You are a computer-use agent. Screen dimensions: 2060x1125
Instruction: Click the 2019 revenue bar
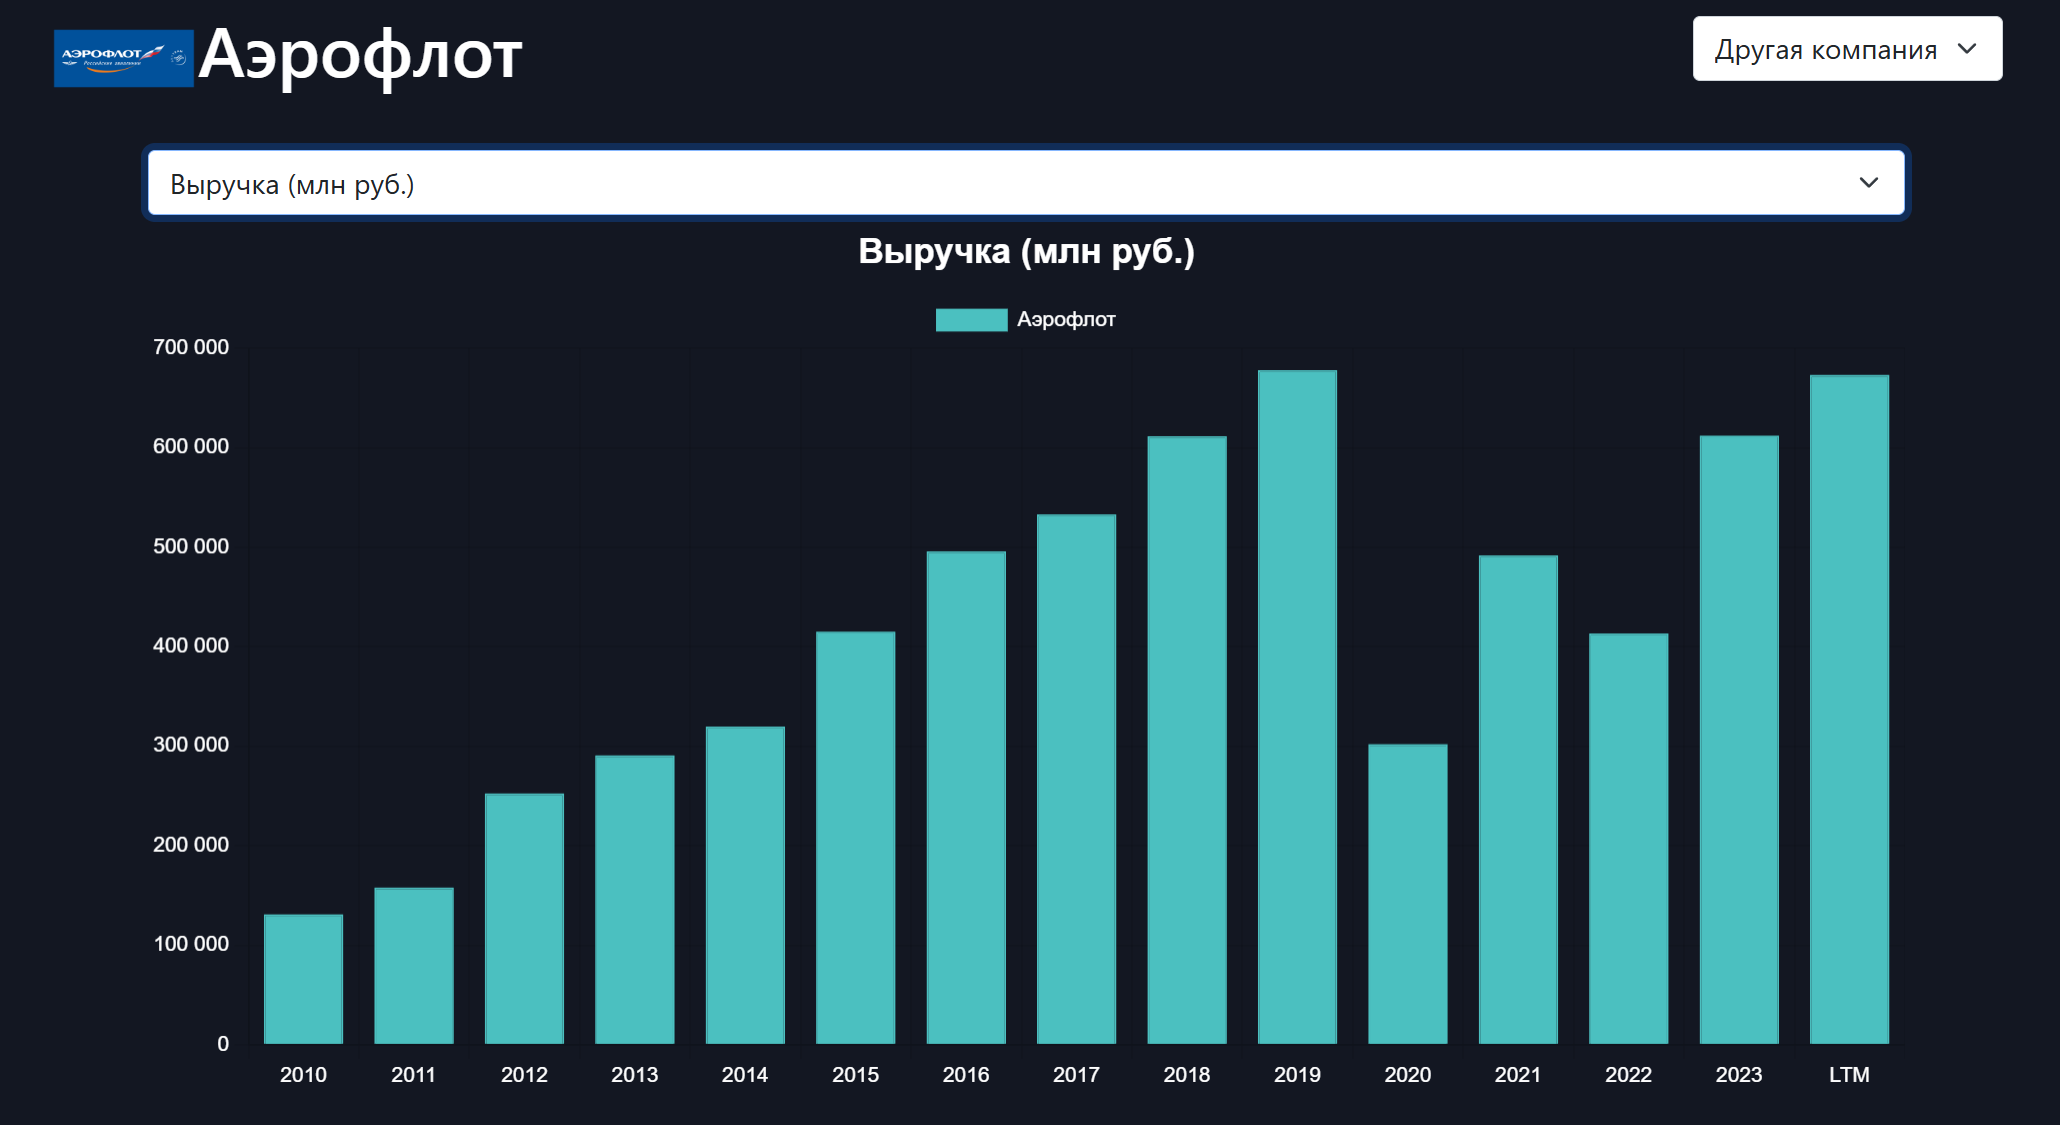click(1297, 707)
